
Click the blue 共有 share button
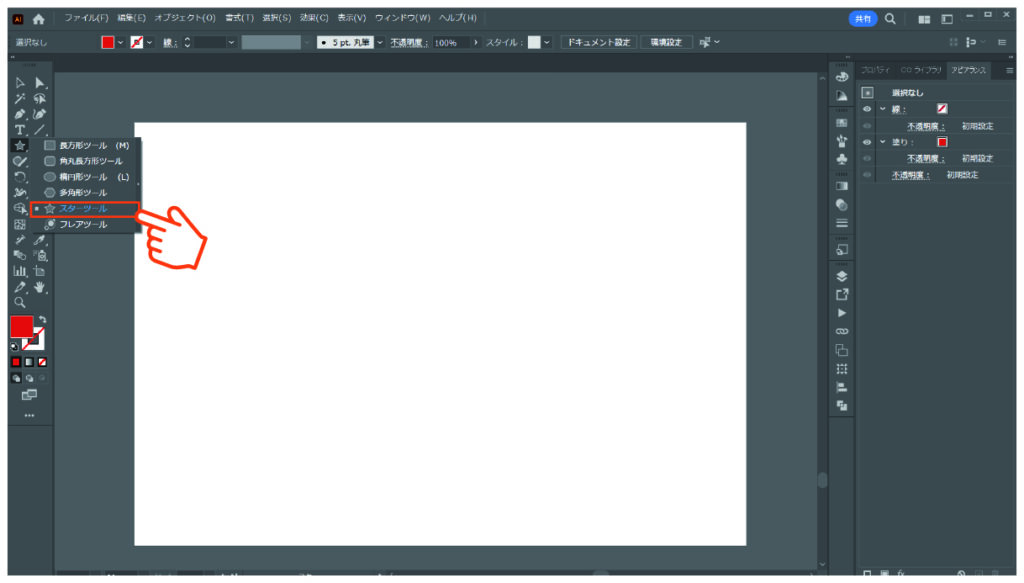pos(863,19)
